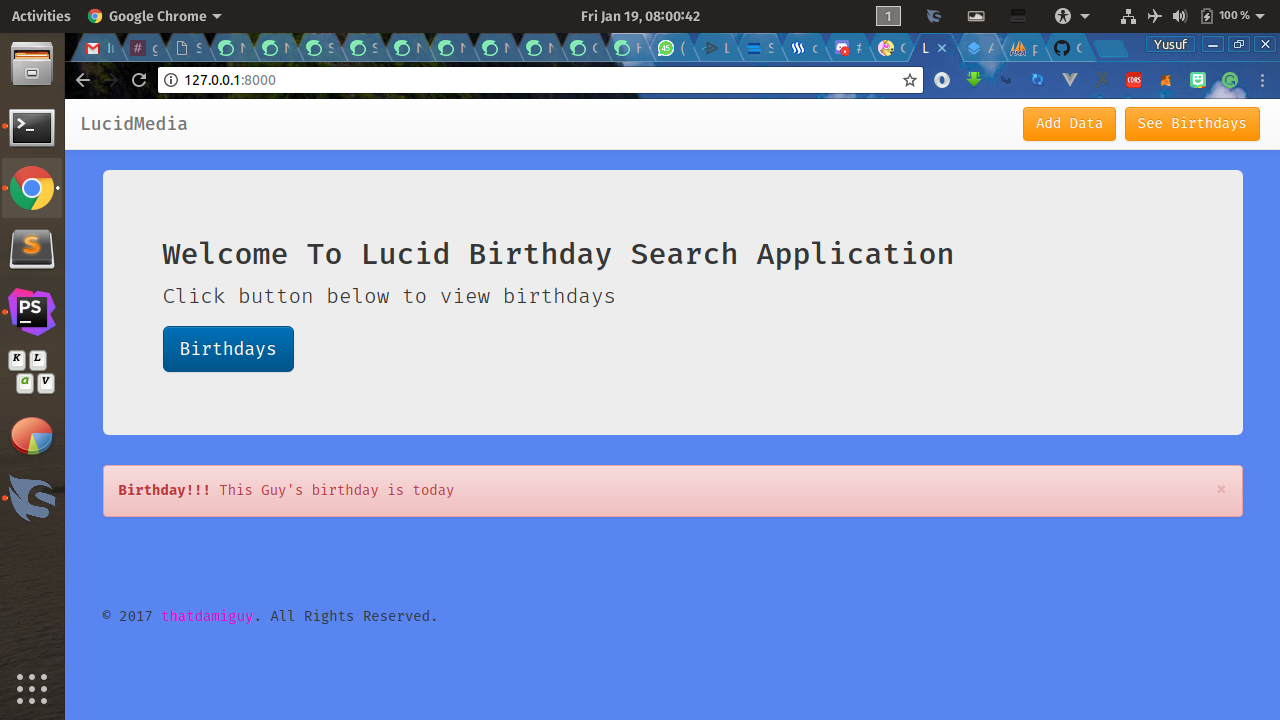Follow the thatdamiguy footer link
Image resolution: width=1280 pixels, height=720 pixels.
click(207, 616)
